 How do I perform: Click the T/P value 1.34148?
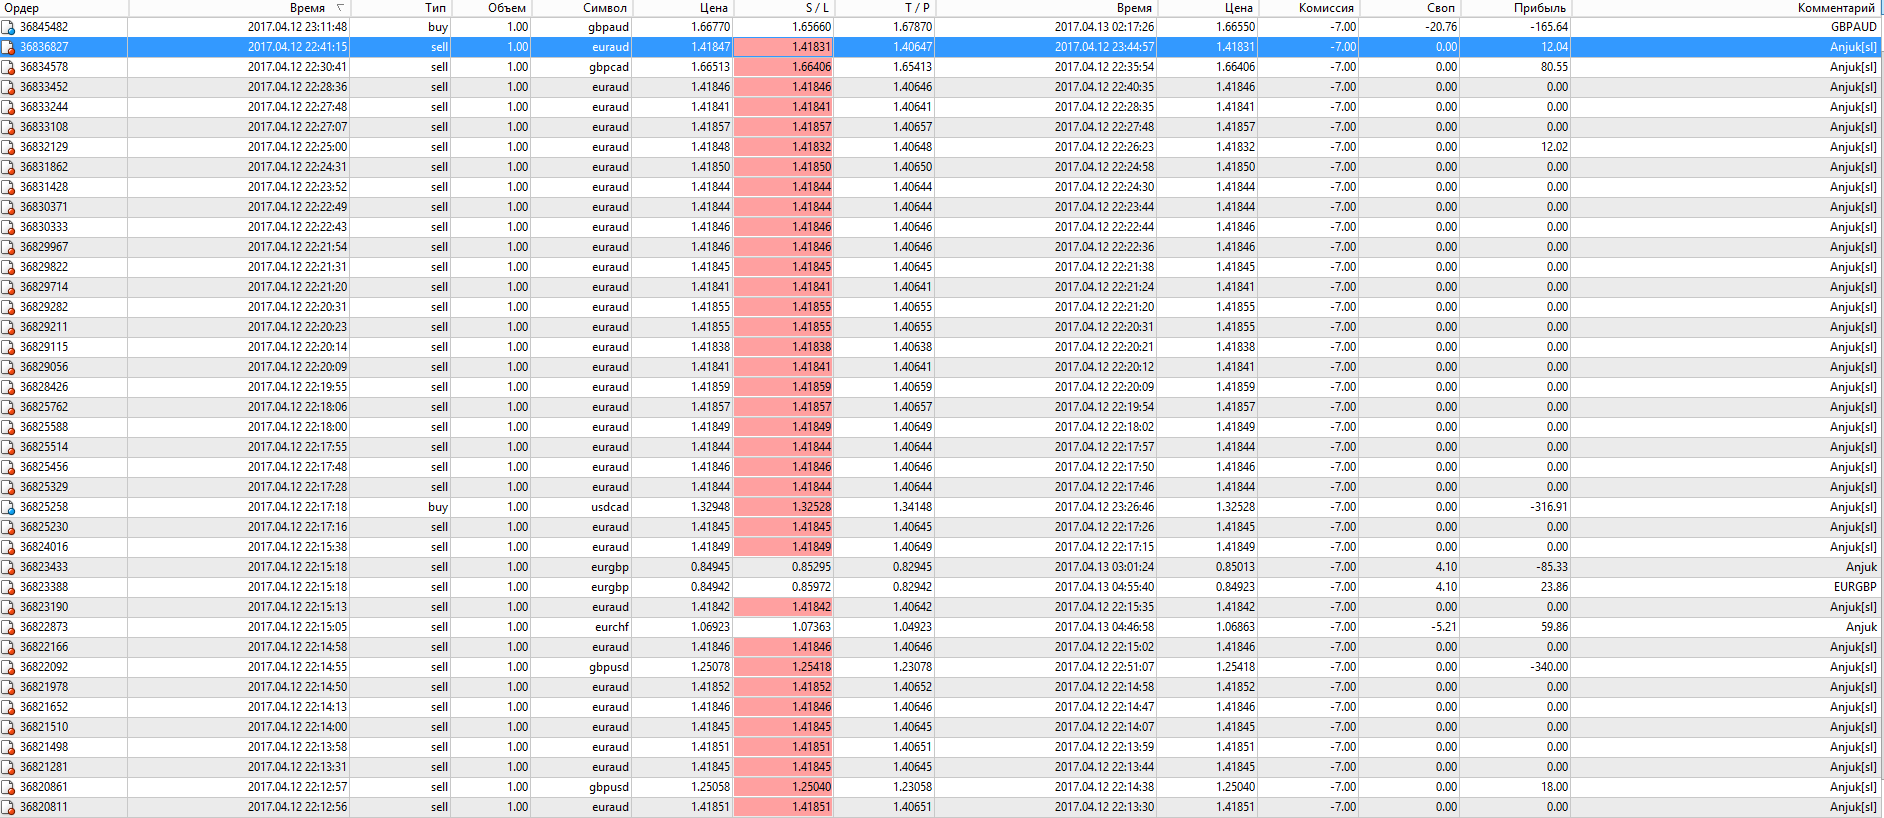912,507
